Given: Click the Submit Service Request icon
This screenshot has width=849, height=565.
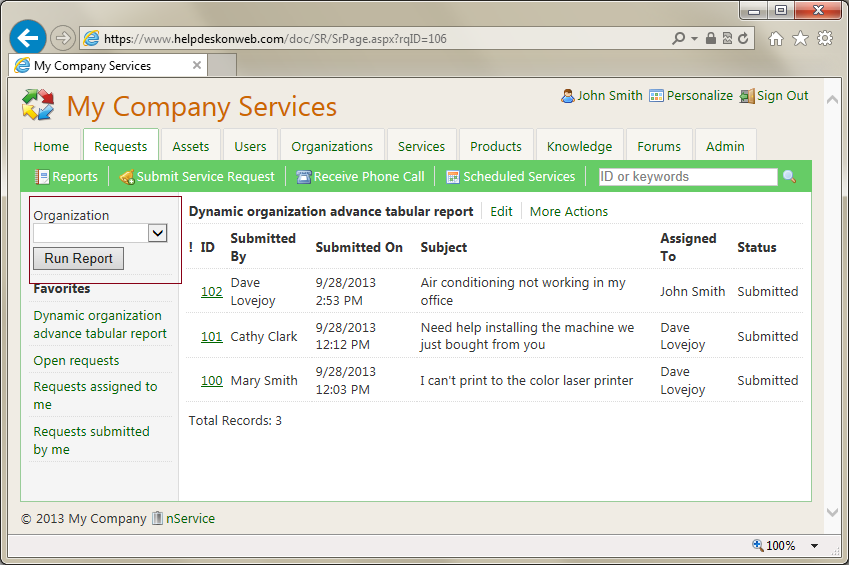Looking at the screenshot, I should (x=126, y=177).
